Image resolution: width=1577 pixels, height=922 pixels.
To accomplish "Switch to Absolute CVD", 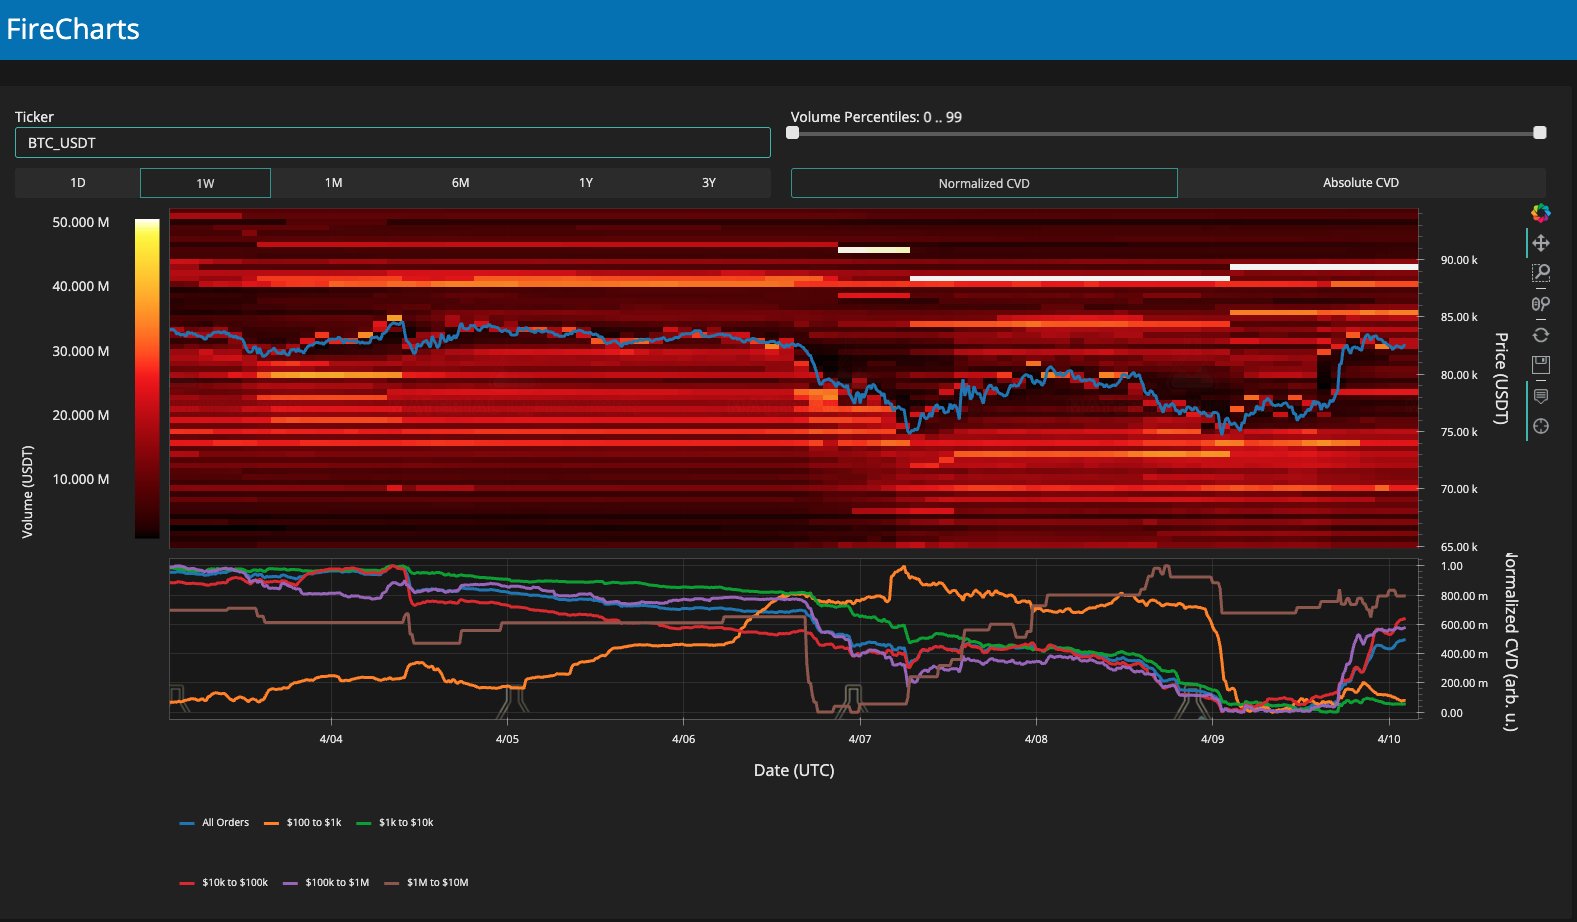I will (1360, 183).
